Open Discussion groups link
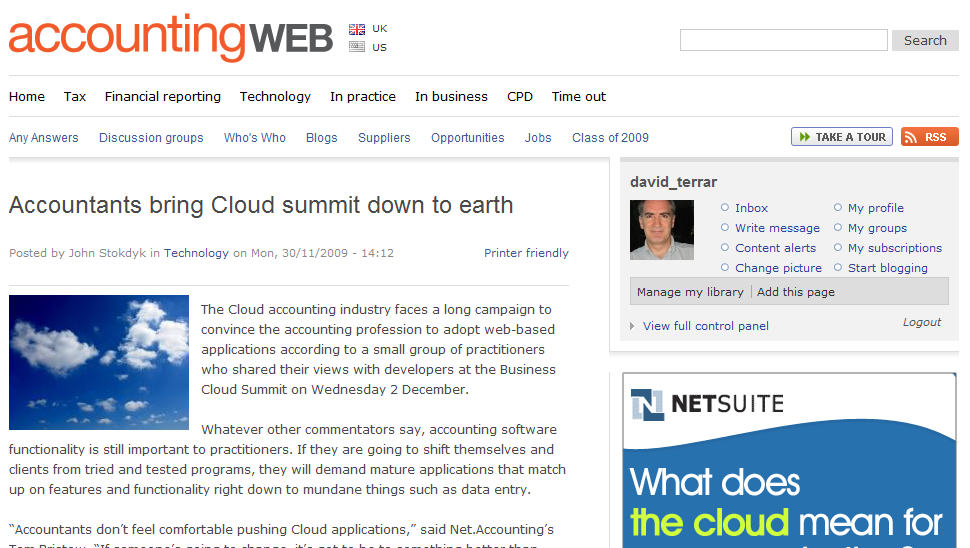The width and height of the screenshot is (970, 548). click(x=151, y=138)
